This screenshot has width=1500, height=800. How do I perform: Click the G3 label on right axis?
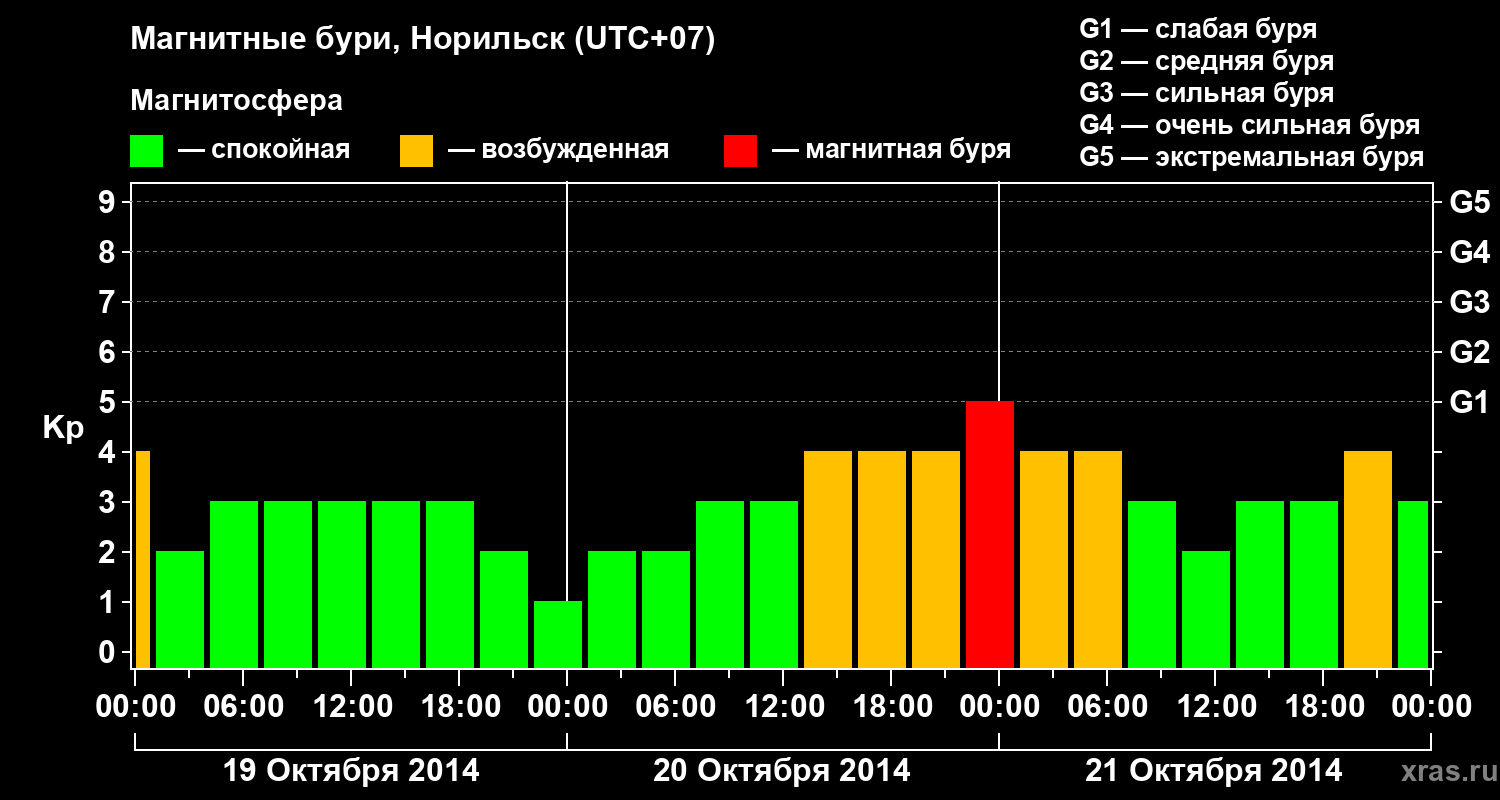tap(1469, 303)
